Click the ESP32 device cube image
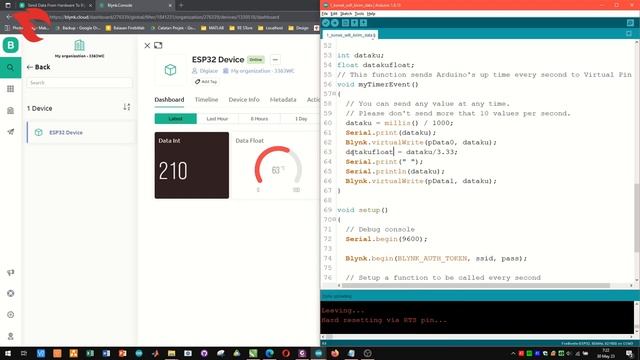Image resolution: width=640 pixels, height=360 pixels. 170,70
